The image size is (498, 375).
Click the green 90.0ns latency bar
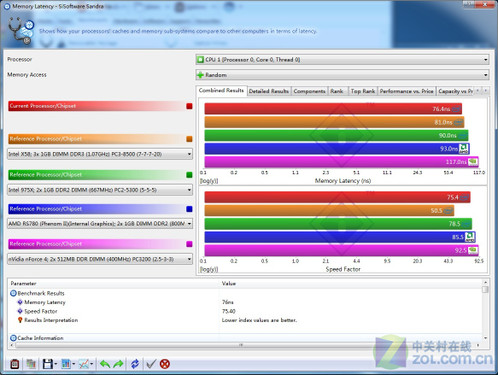pos(336,135)
